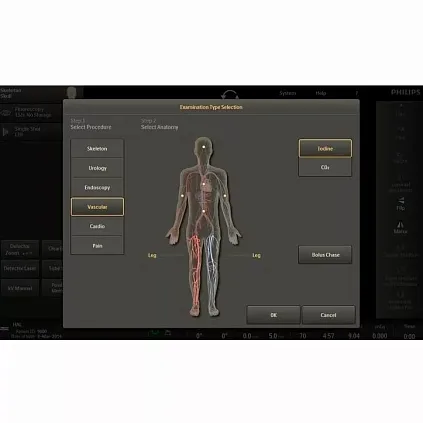This screenshot has width=423, height=423.
Task: Click the Step 1 Select Procedure heading
Action: (91, 124)
